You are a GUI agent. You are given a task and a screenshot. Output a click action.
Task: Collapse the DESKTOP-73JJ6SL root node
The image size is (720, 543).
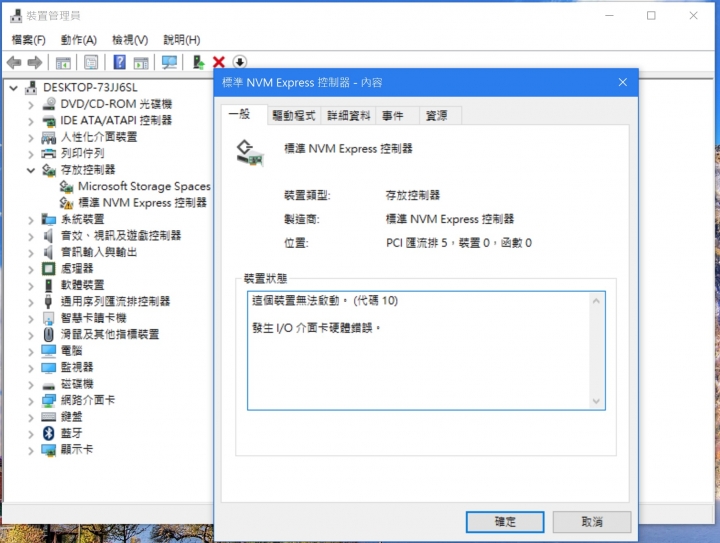(13, 88)
